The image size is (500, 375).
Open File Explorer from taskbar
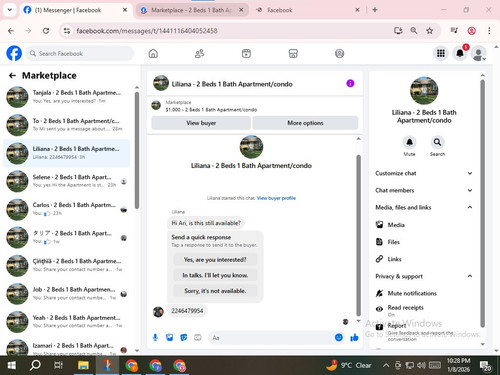83,365
